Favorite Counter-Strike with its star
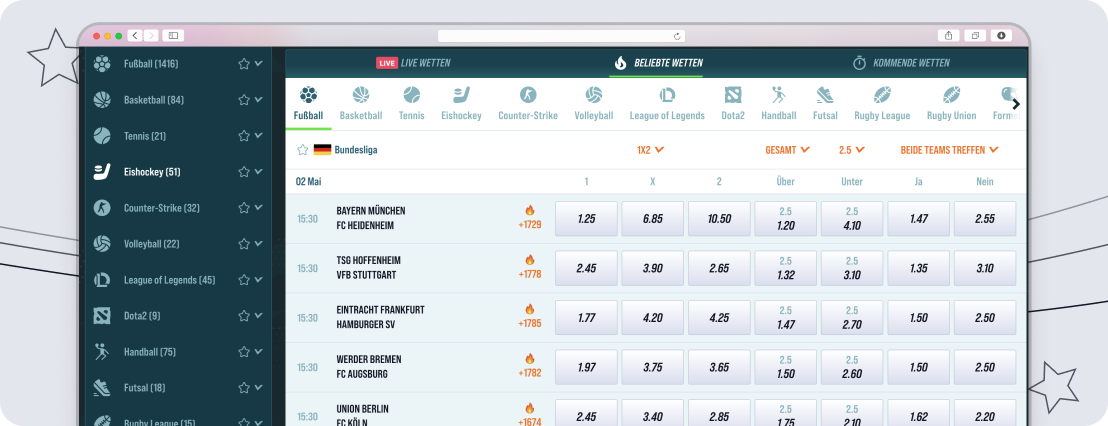Image resolution: width=1108 pixels, height=426 pixels. click(244, 208)
